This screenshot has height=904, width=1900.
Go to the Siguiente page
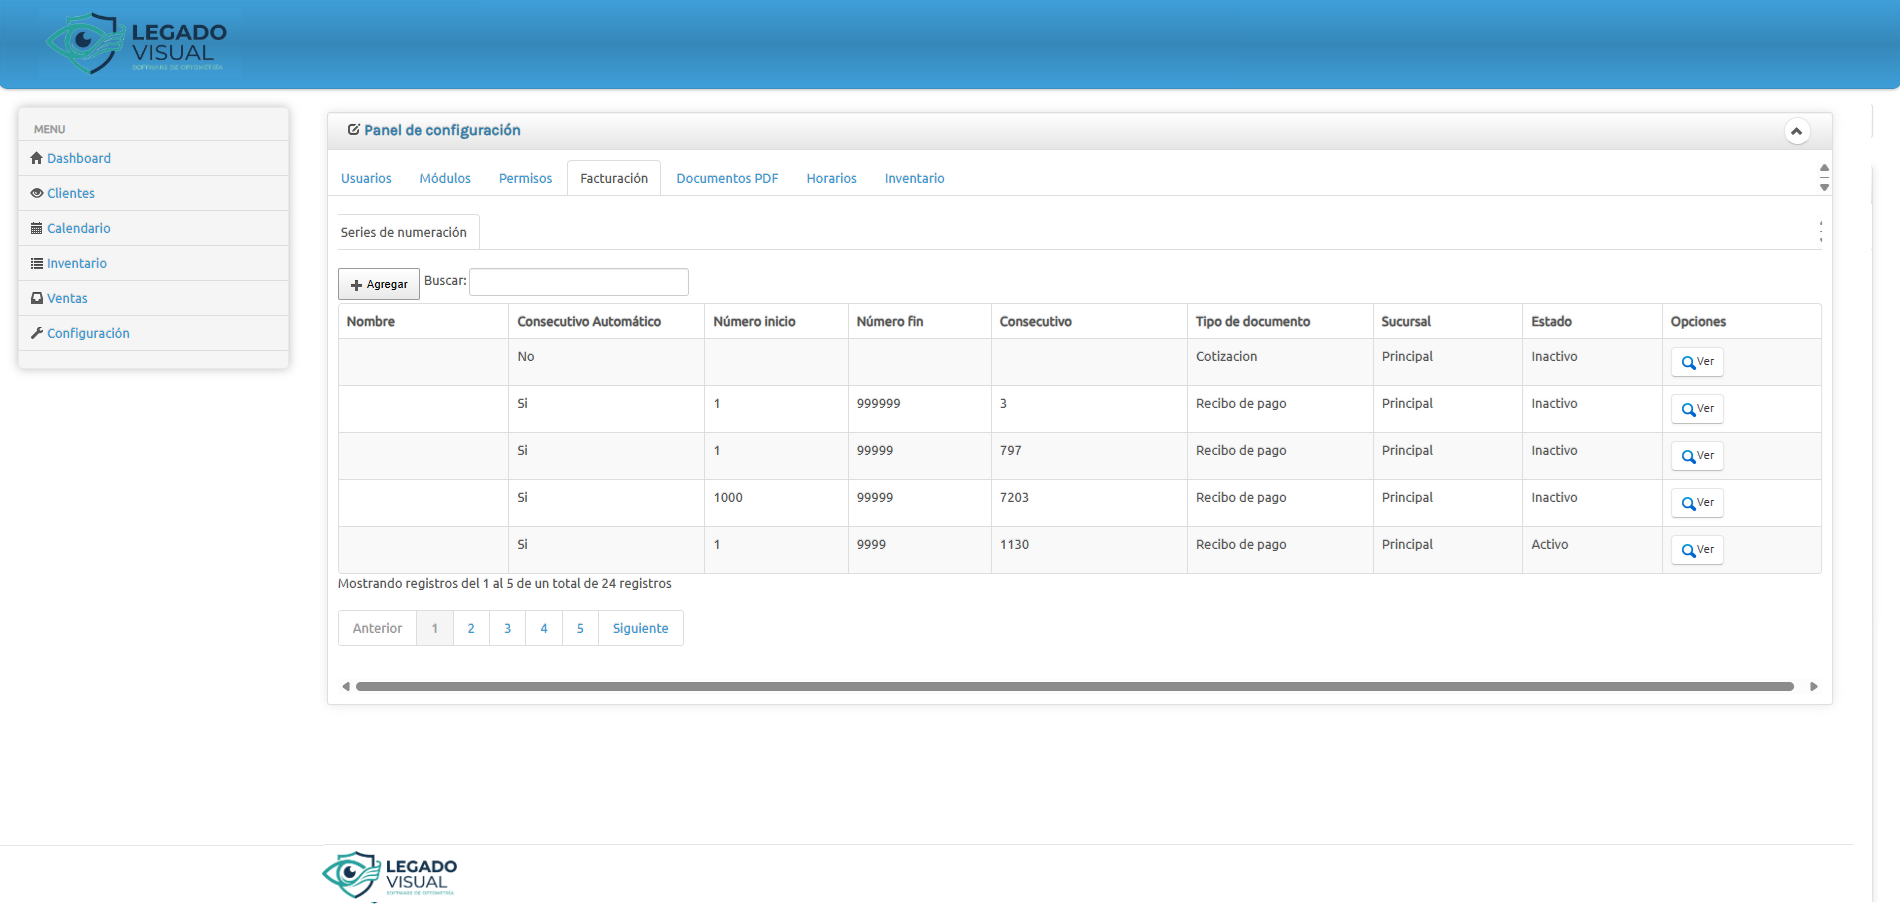tap(640, 629)
